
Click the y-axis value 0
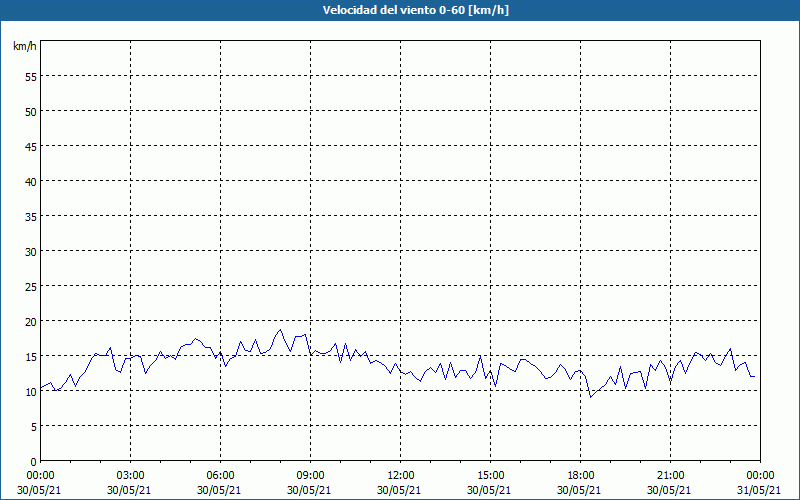(34, 462)
